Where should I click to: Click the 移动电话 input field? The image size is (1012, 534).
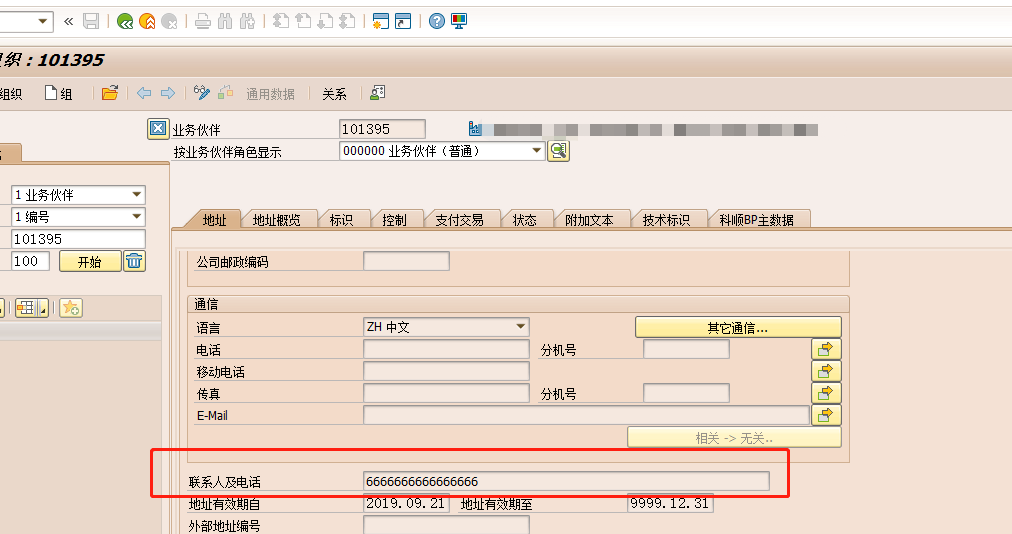[x=447, y=371]
